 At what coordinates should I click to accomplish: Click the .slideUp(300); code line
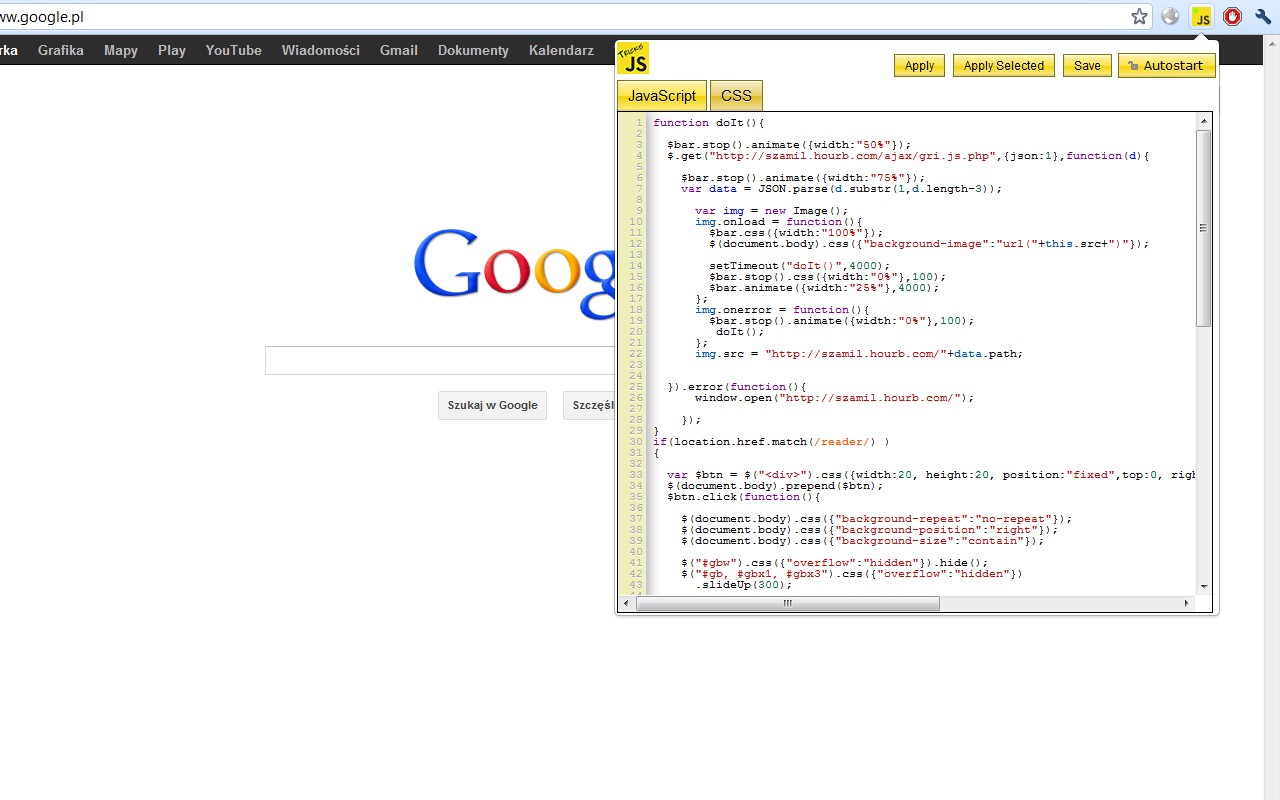pos(744,585)
